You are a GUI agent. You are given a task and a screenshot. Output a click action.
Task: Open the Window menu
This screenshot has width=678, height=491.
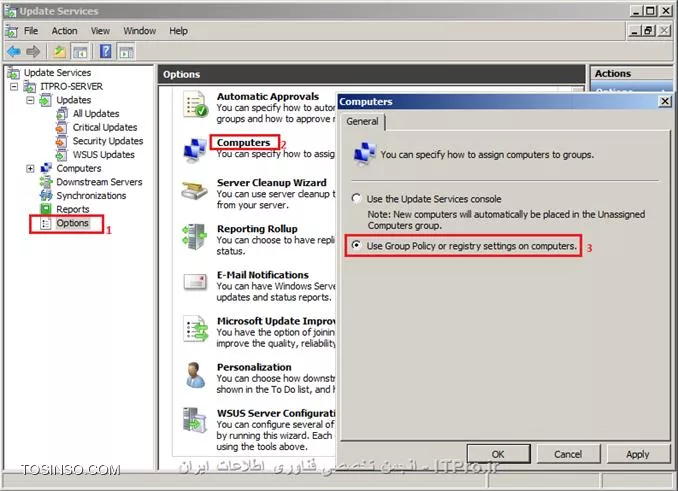coord(140,31)
